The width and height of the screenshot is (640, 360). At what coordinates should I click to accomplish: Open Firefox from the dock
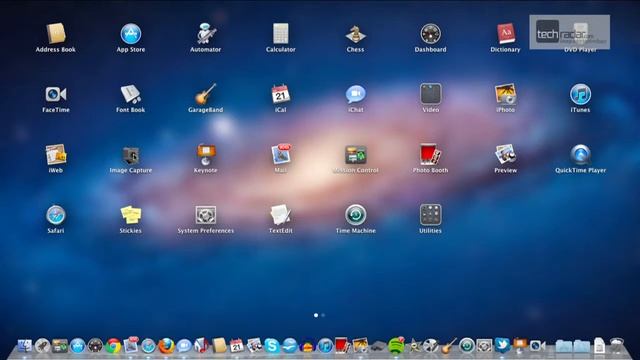tap(166, 346)
